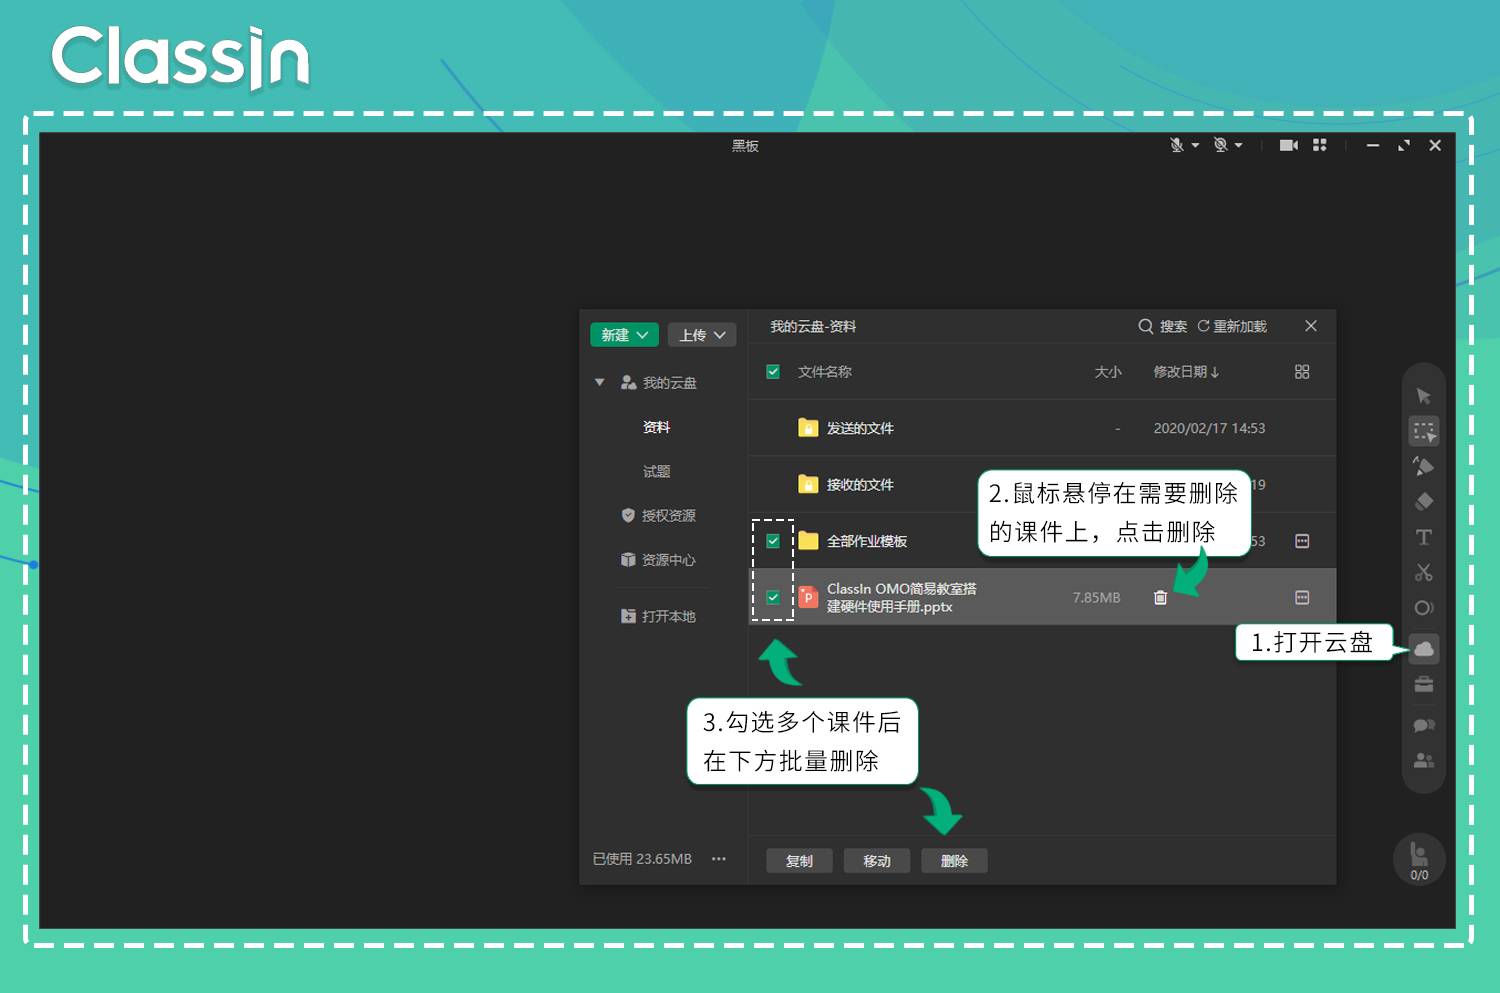Toggle the select-all checkbox beside 文件名称
The height and width of the screenshot is (993, 1500).
pos(773,372)
